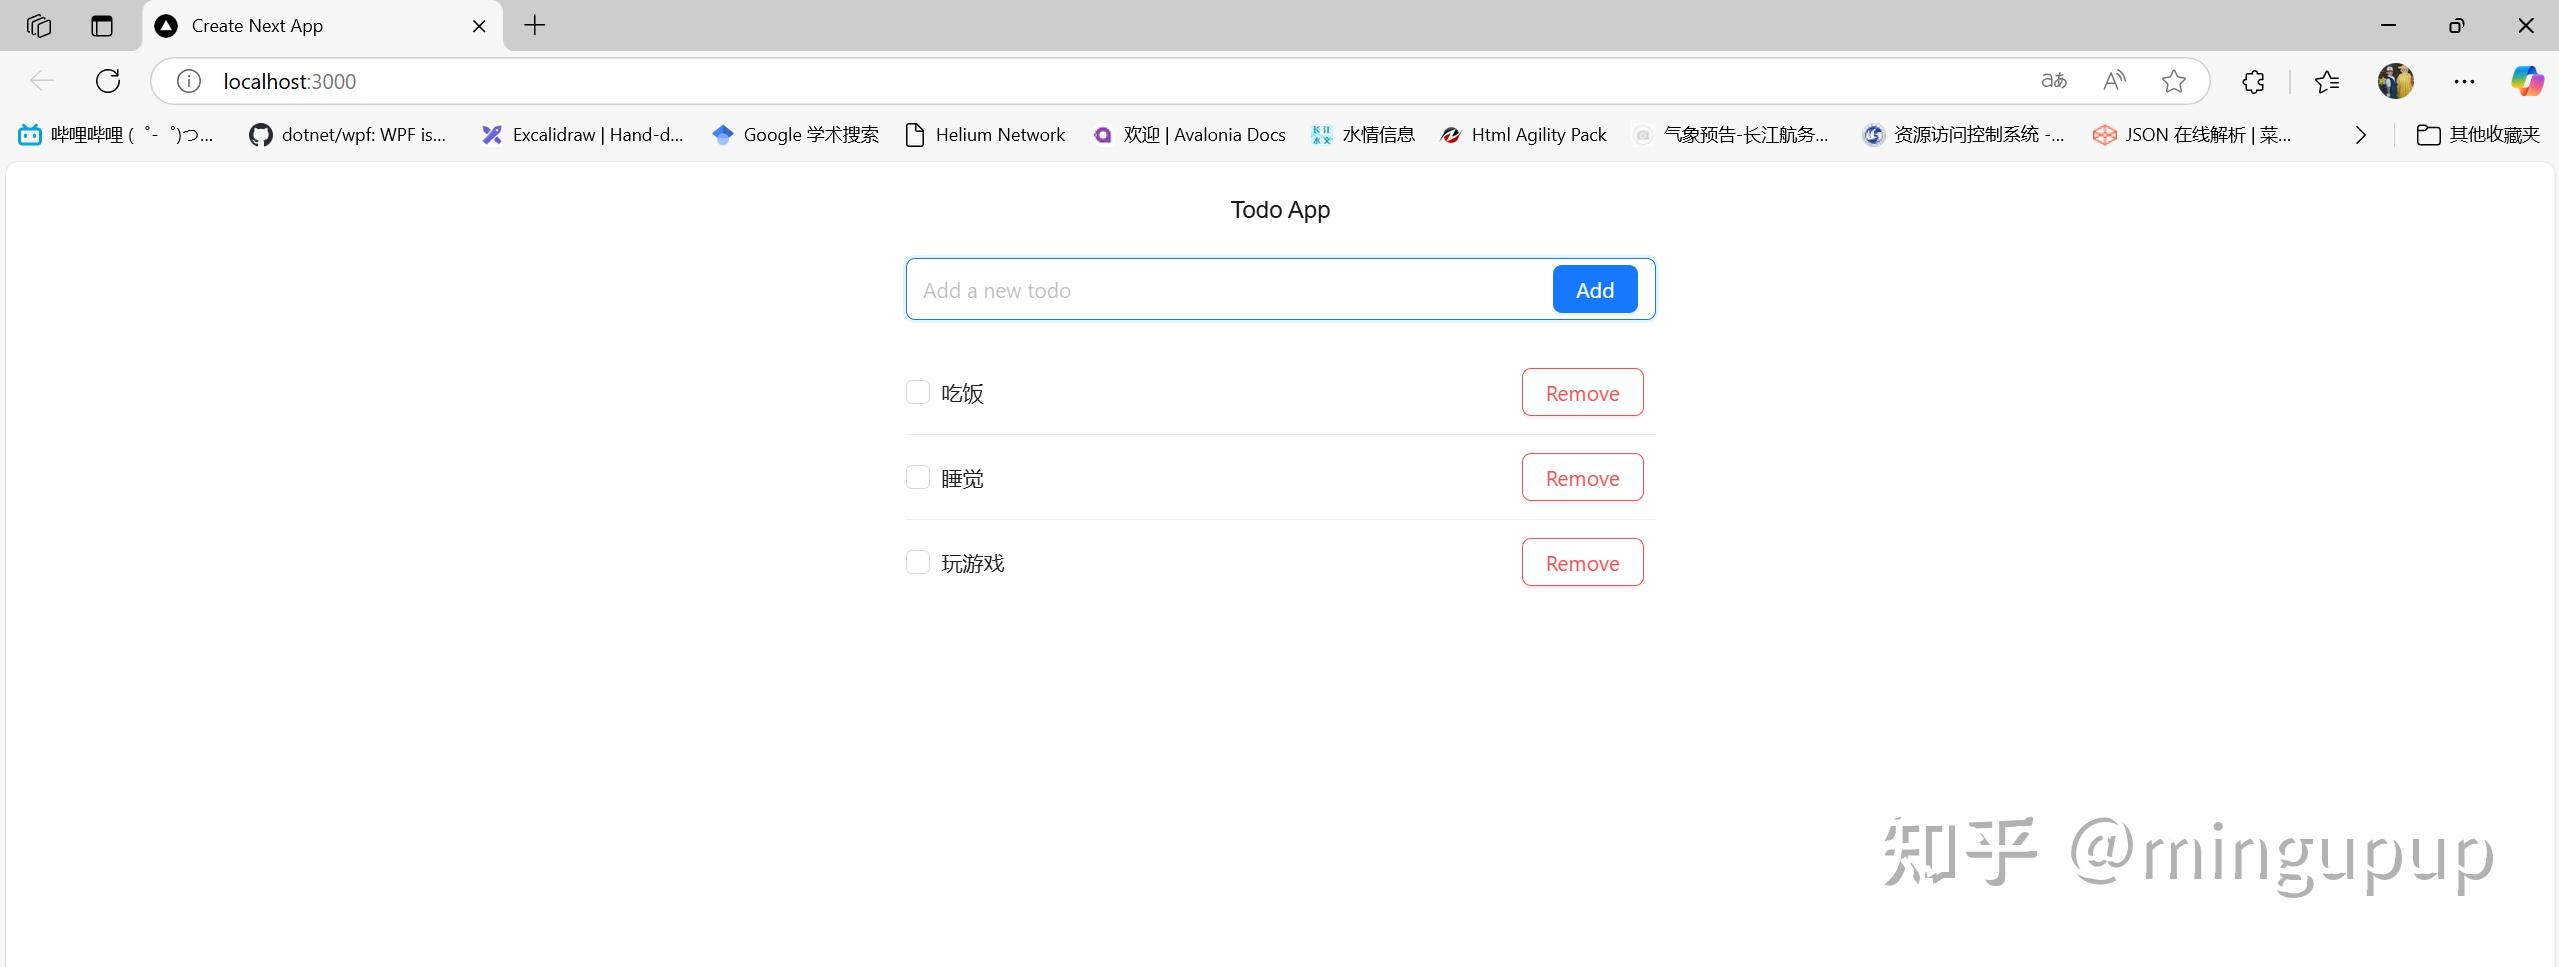The image size is (2559, 967).
Task: Expand hidden bookmarks with the chevron arrow
Action: pos(2361,134)
